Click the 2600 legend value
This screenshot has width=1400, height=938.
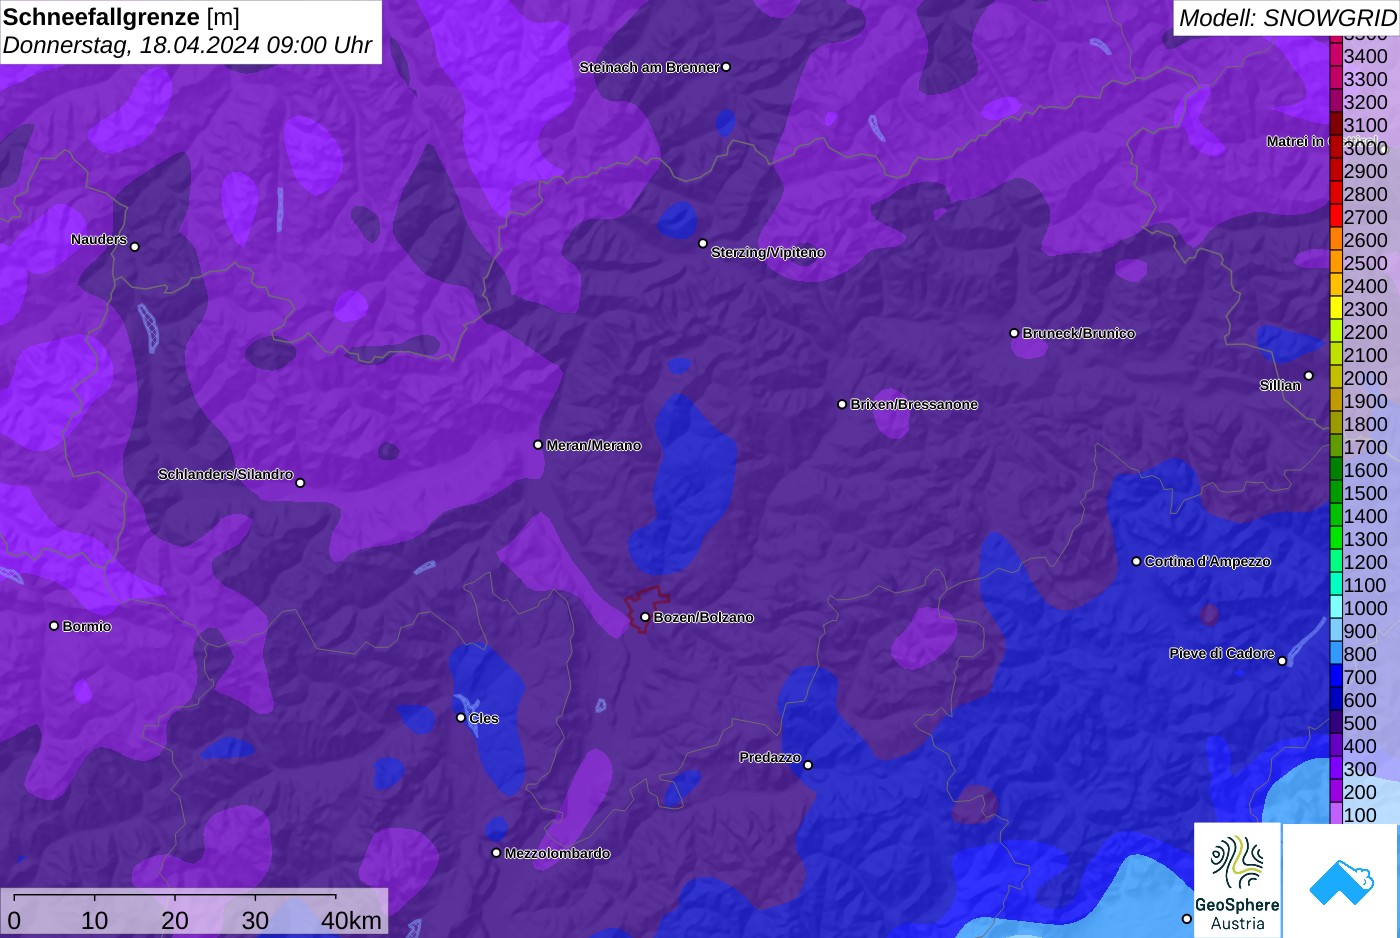(1366, 240)
